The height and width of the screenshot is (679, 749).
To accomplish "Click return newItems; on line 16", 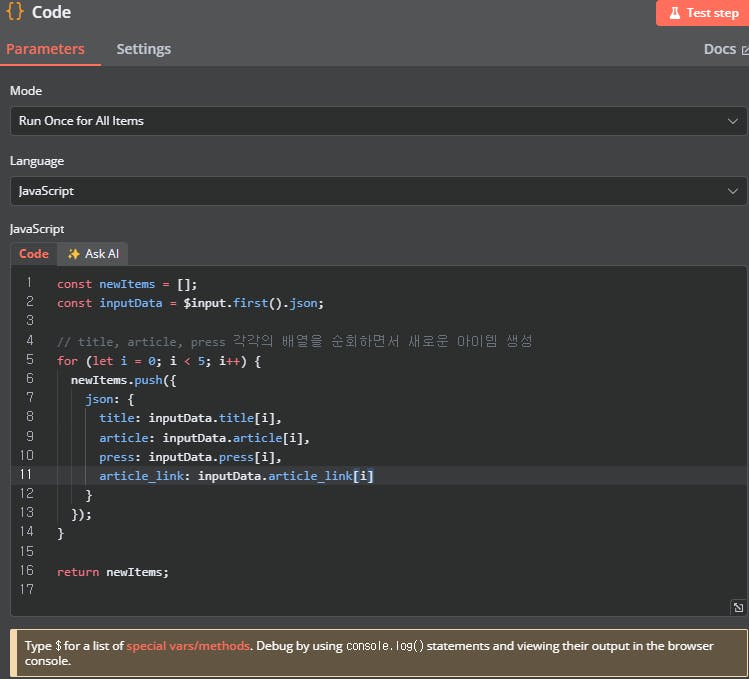I will [113, 572].
